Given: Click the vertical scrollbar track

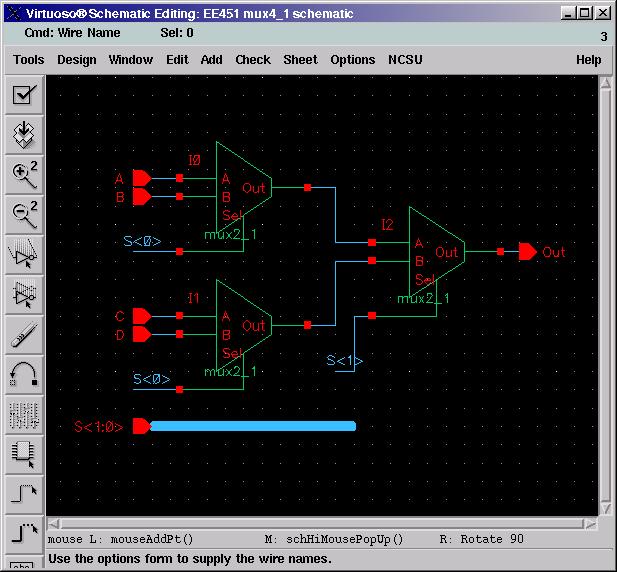Looking at the screenshot, I should click(x=606, y=296).
